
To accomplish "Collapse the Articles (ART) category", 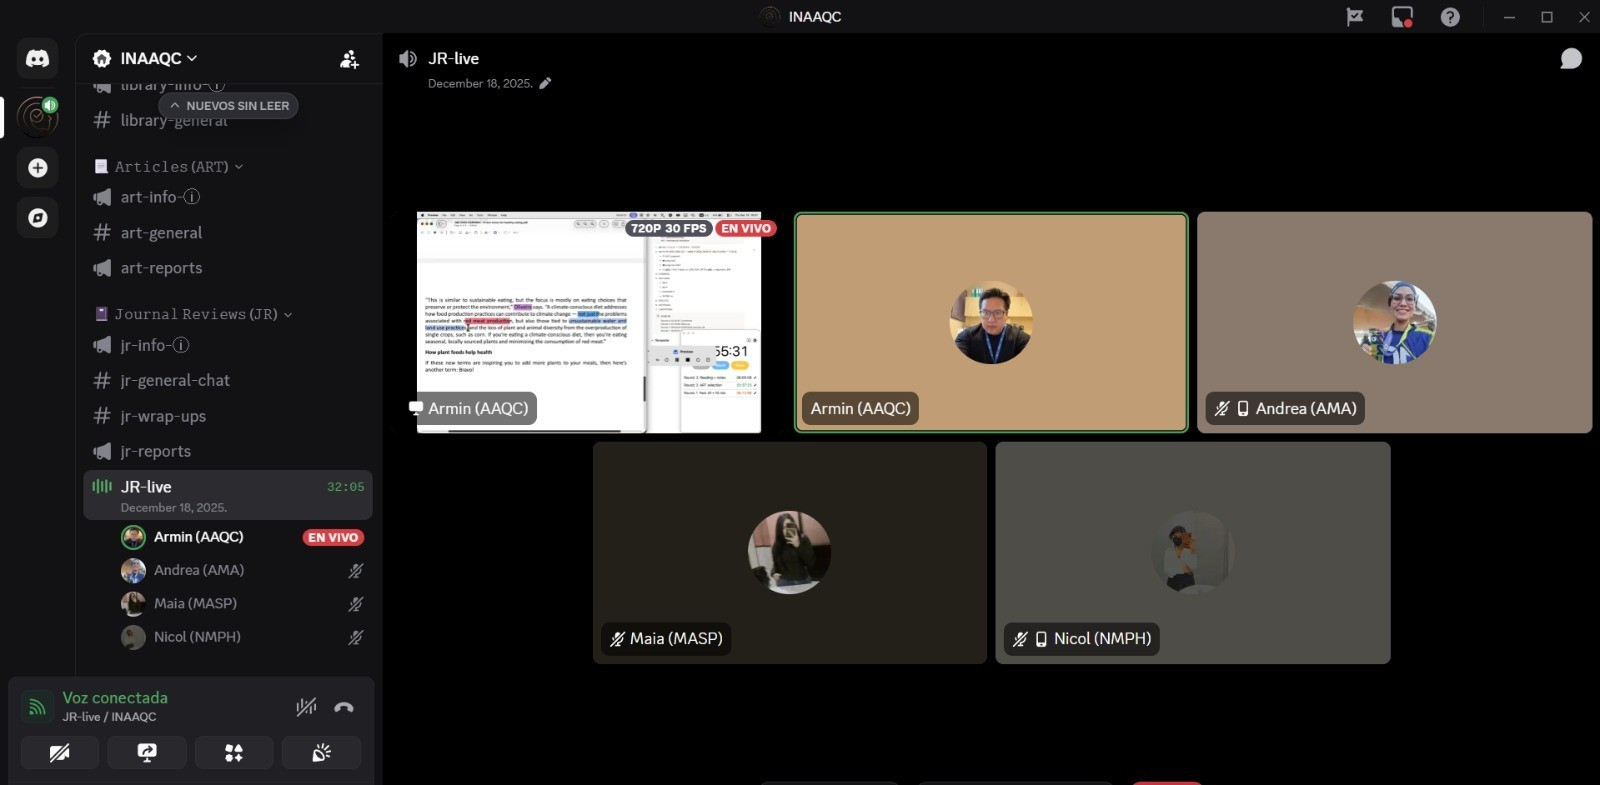I will [170, 167].
